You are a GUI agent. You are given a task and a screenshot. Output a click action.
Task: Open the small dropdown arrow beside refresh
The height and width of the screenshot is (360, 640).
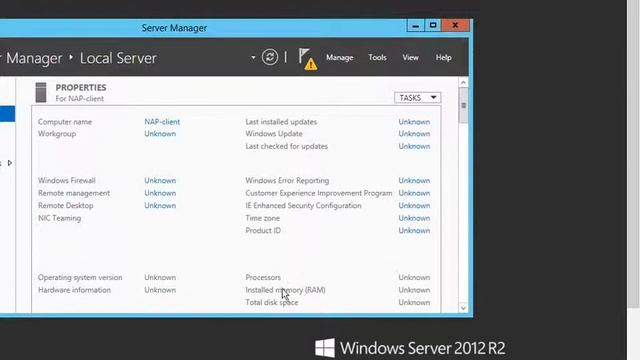pyautogui.click(x=253, y=58)
